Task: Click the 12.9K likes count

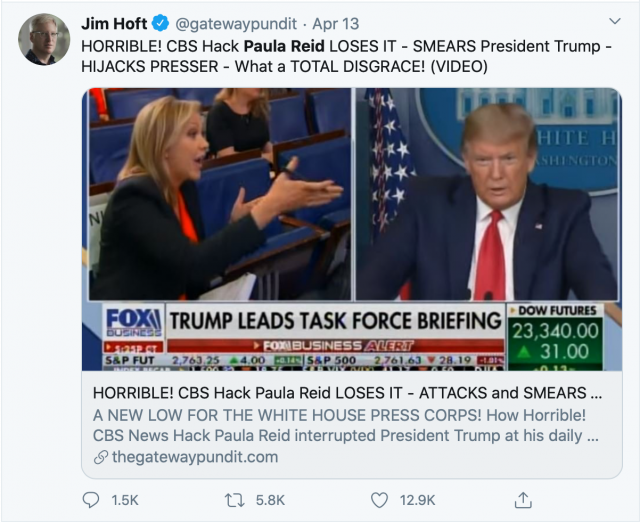Action: [418, 499]
